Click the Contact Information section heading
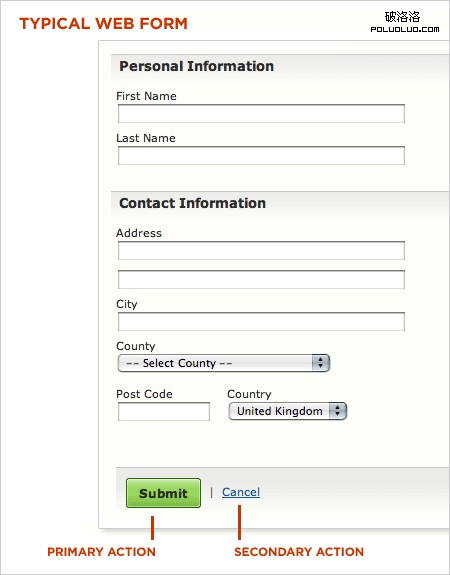 [193, 203]
